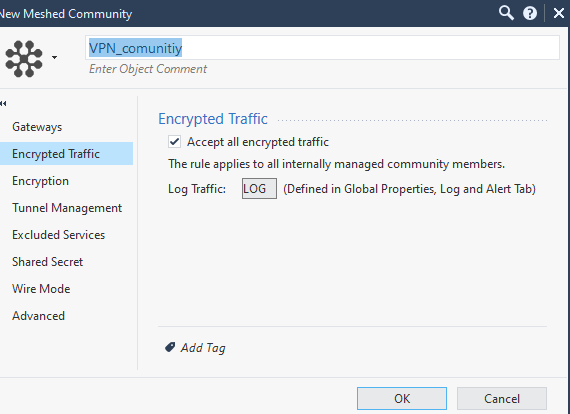The width and height of the screenshot is (570, 414).
Task: Open Tunnel Management section
Action: click(x=67, y=208)
